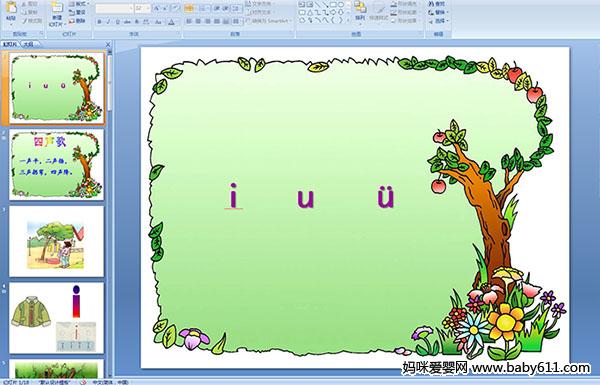
Task: Toggle text shadow
Action: [137, 22]
